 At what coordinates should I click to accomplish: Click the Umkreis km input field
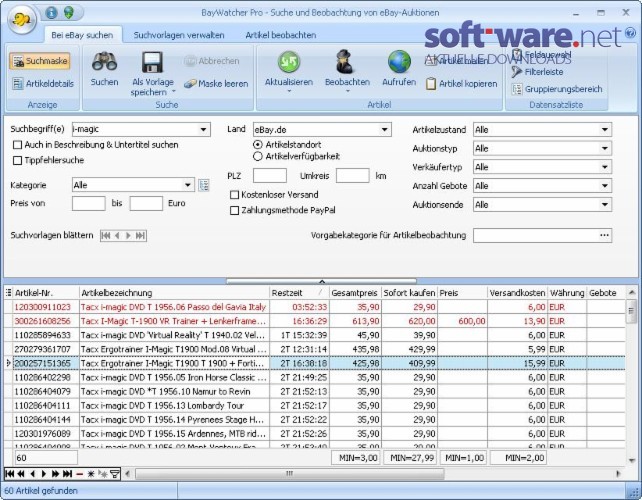point(353,176)
